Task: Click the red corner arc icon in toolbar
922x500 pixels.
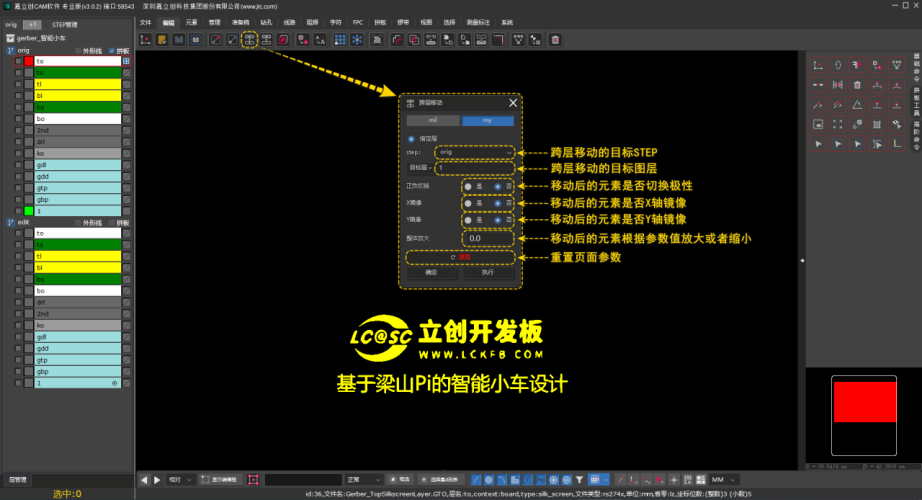Action: point(397,40)
